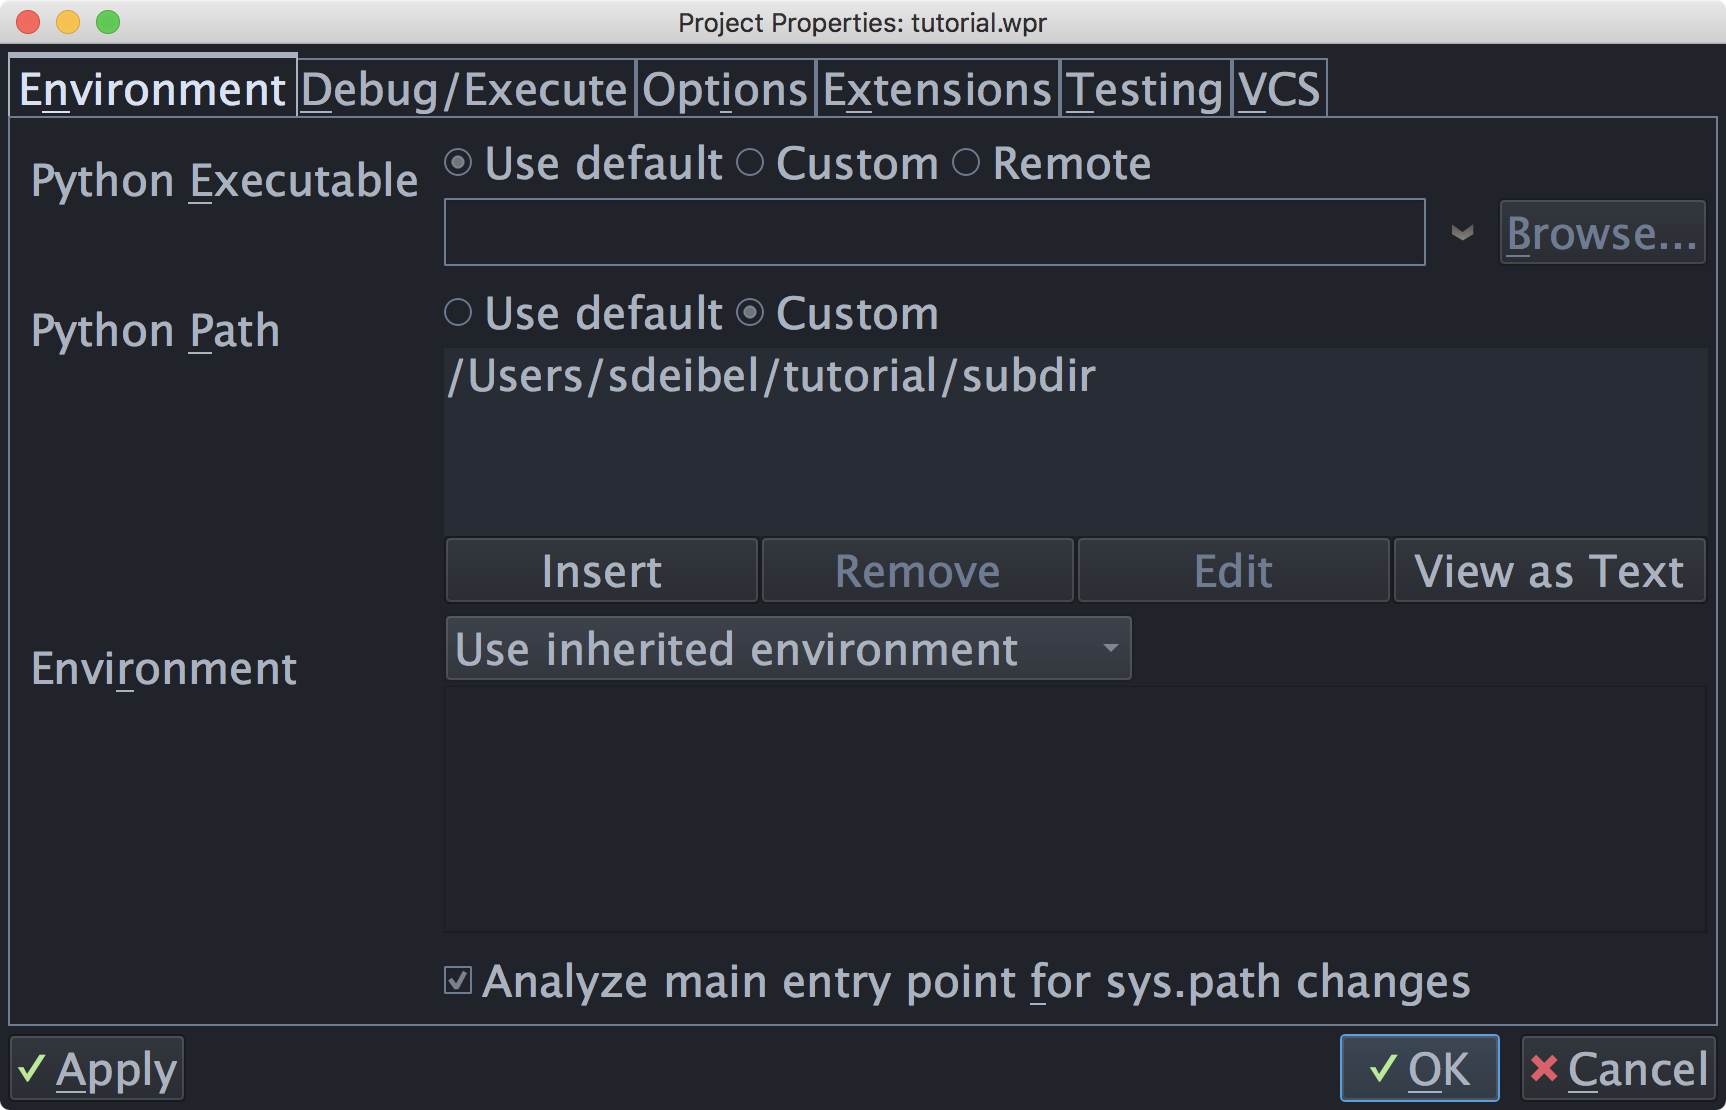Open the Options tab

pos(725,90)
